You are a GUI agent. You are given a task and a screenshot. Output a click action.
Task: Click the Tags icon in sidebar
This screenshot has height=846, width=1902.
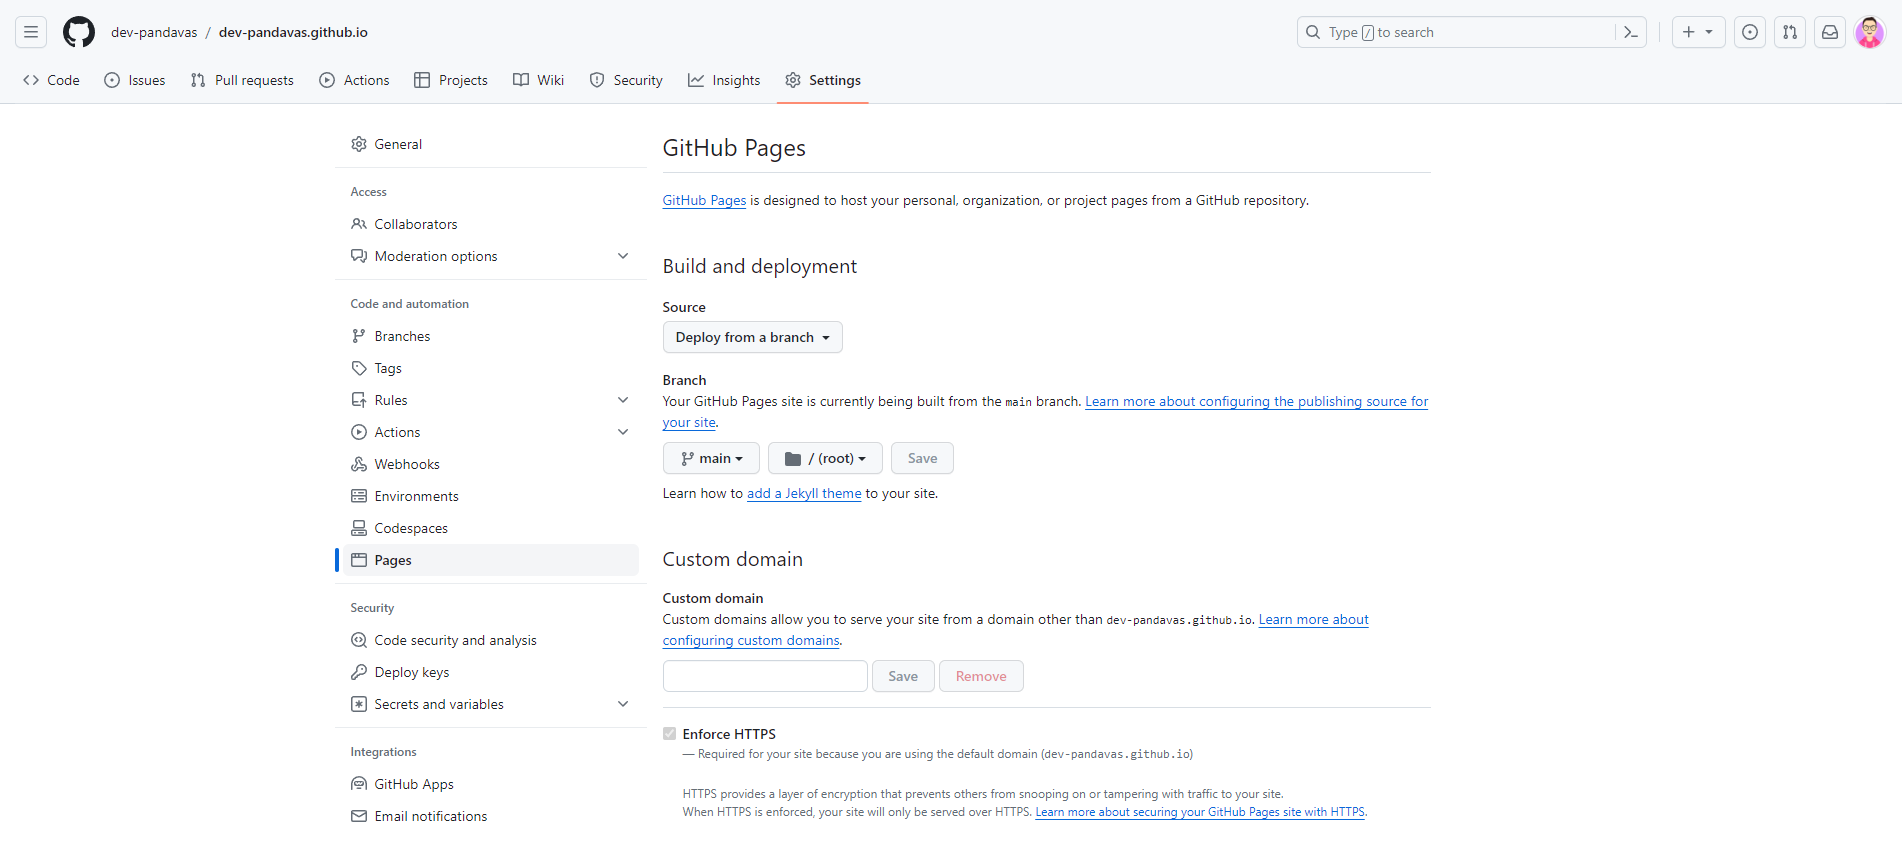(359, 368)
